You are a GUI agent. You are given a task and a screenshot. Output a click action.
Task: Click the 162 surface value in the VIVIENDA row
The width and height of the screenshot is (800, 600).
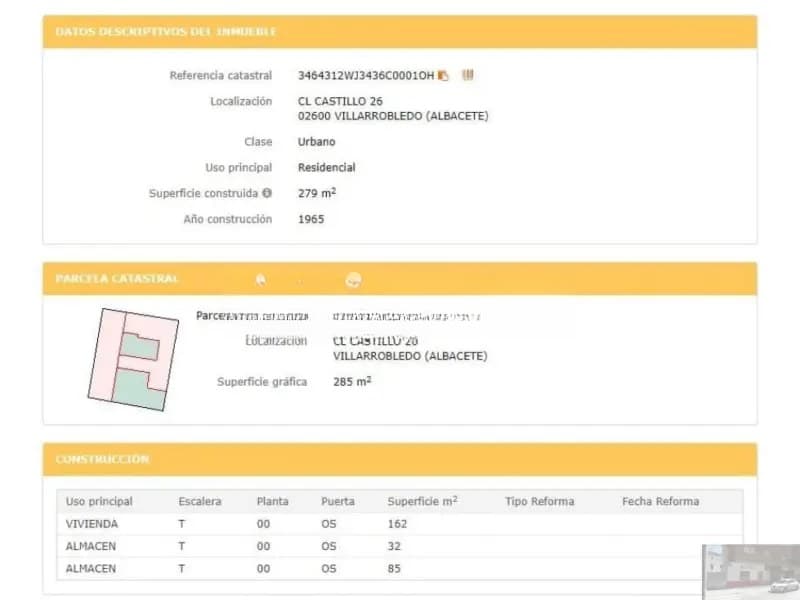pyautogui.click(x=397, y=524)
